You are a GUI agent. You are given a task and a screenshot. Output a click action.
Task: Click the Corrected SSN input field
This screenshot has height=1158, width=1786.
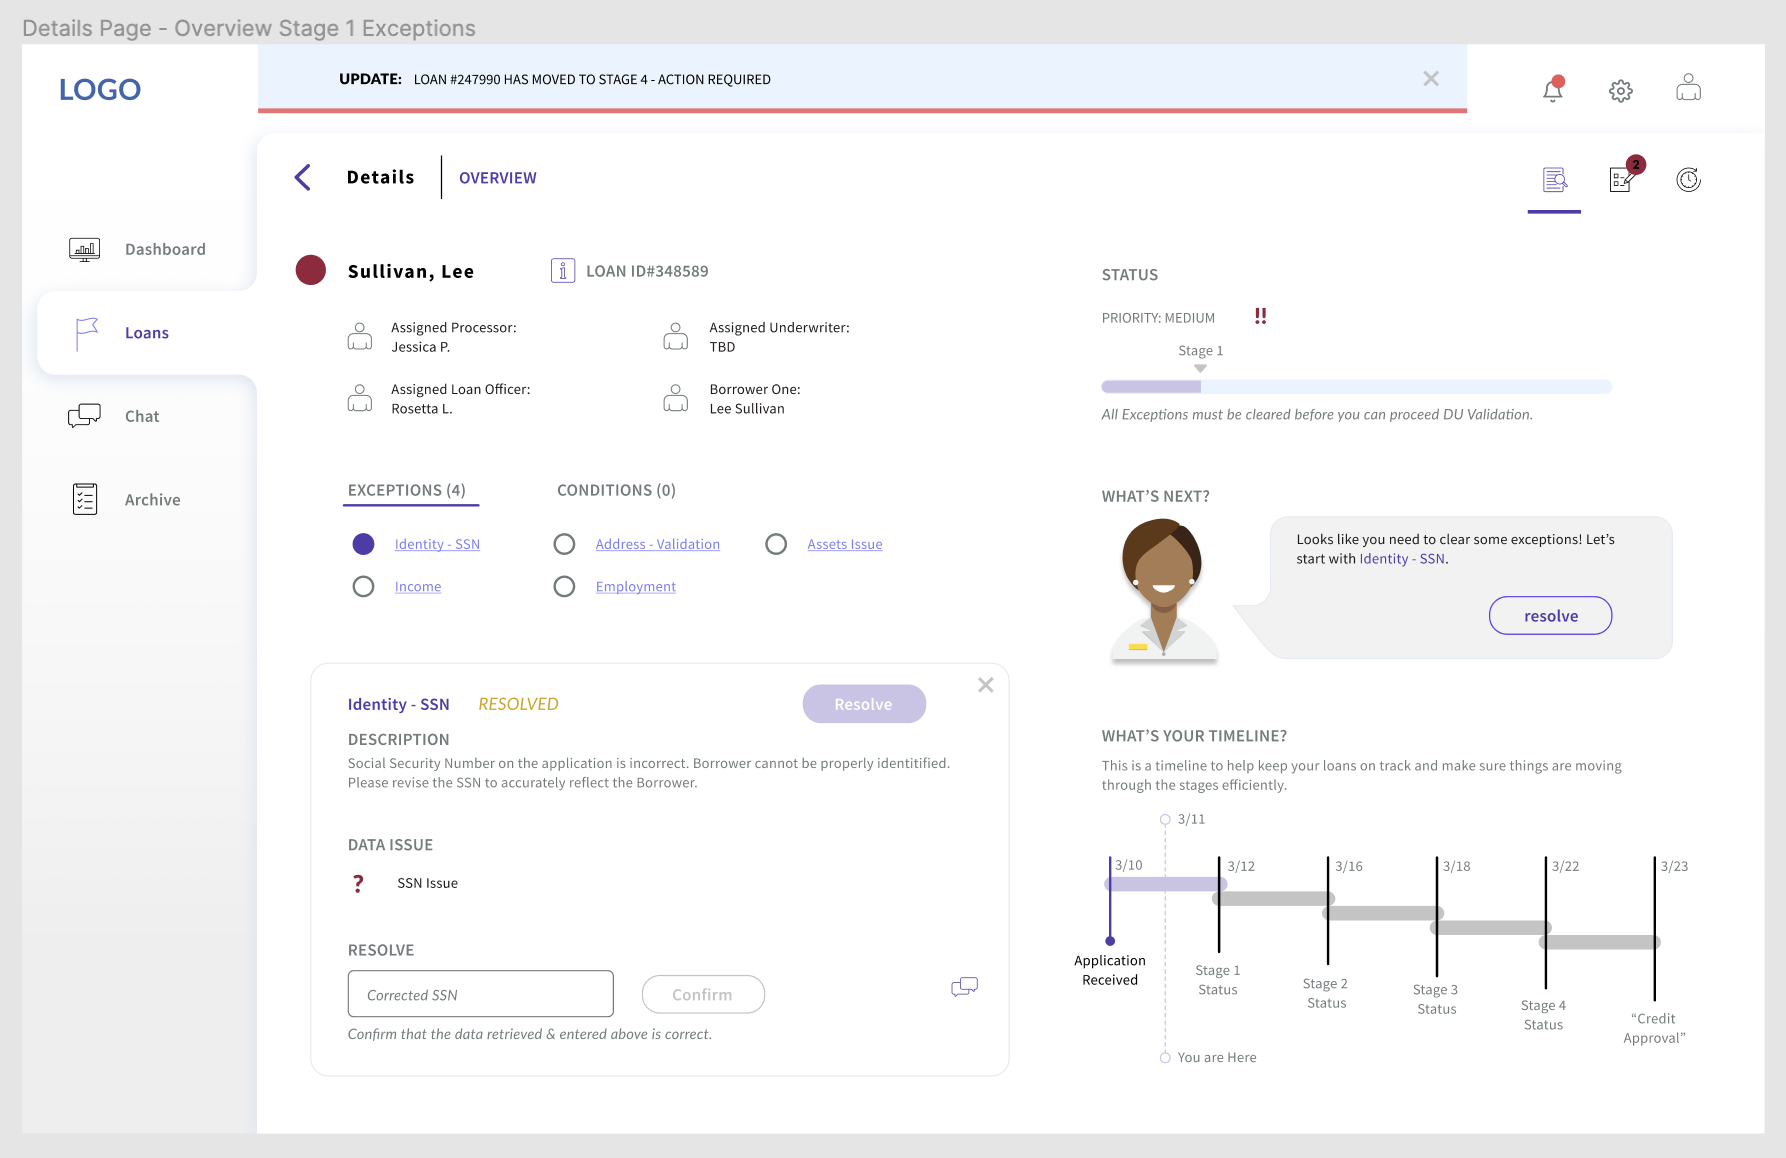[x=481, y=994]
